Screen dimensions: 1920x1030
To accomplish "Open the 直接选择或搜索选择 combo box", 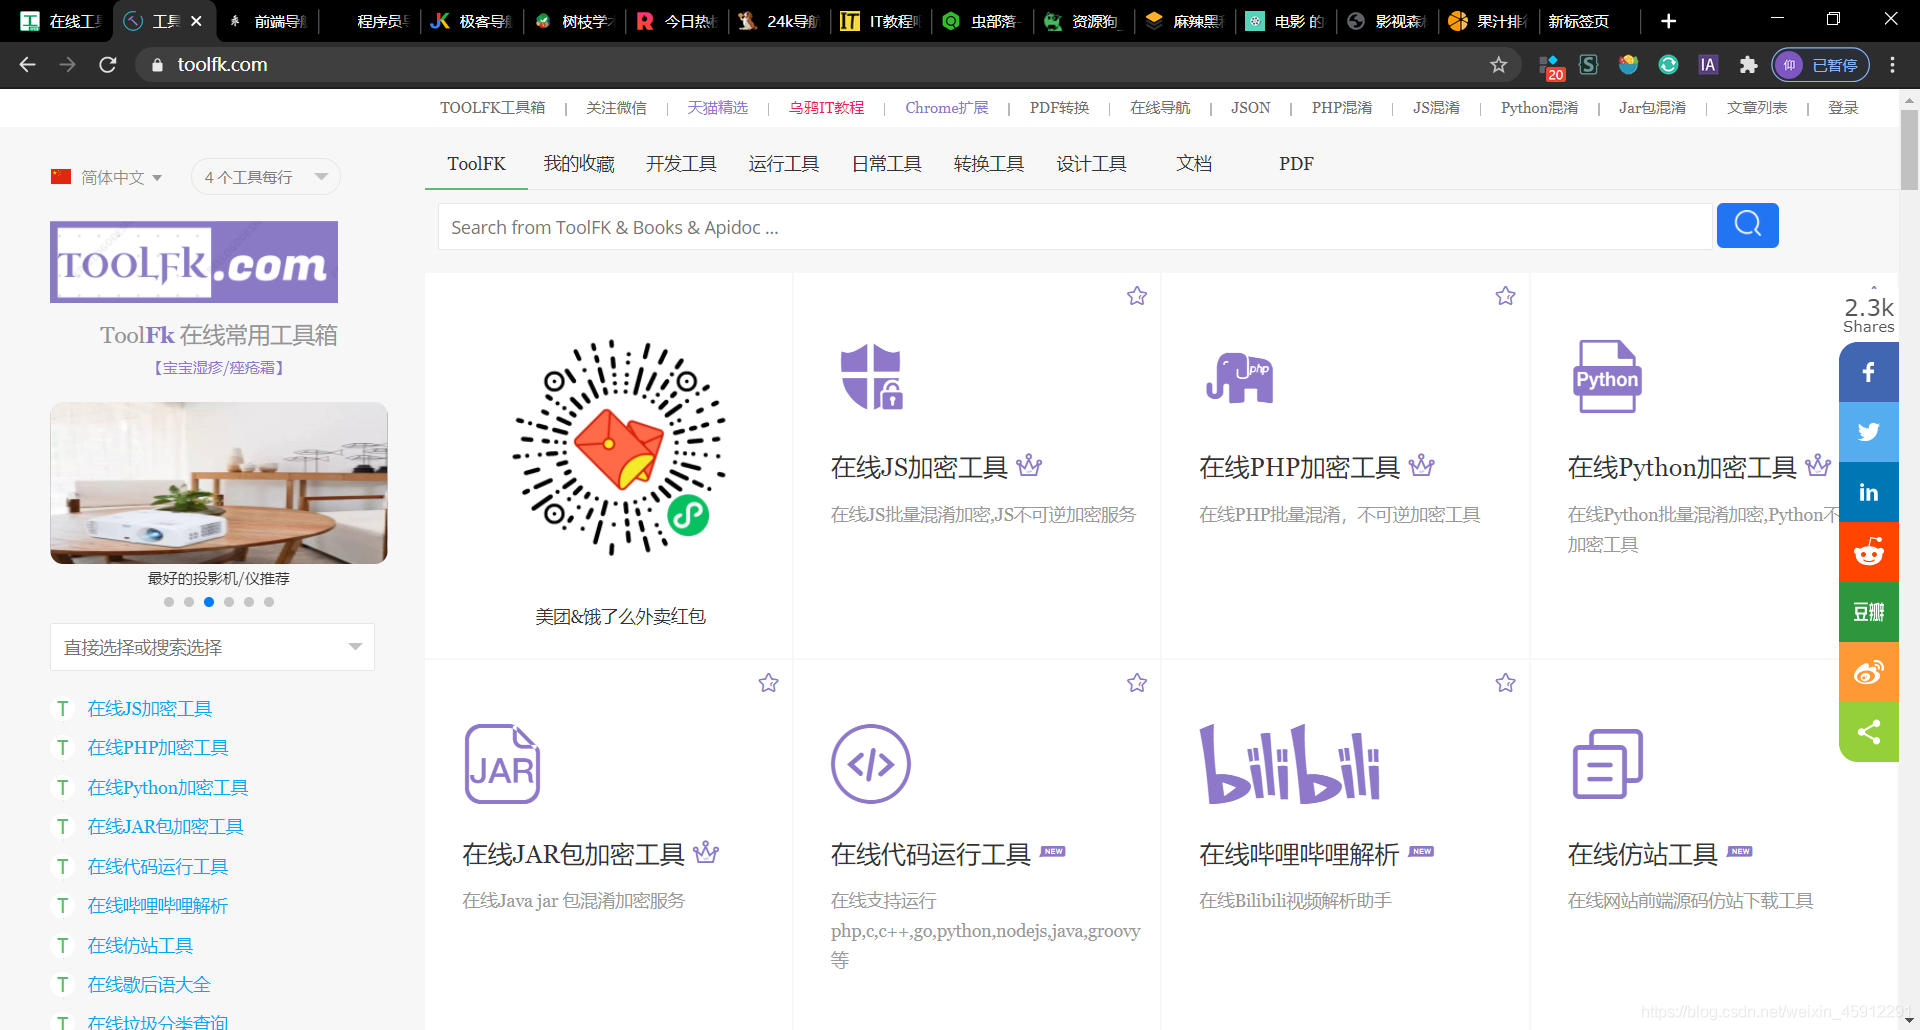I will 212,647.
